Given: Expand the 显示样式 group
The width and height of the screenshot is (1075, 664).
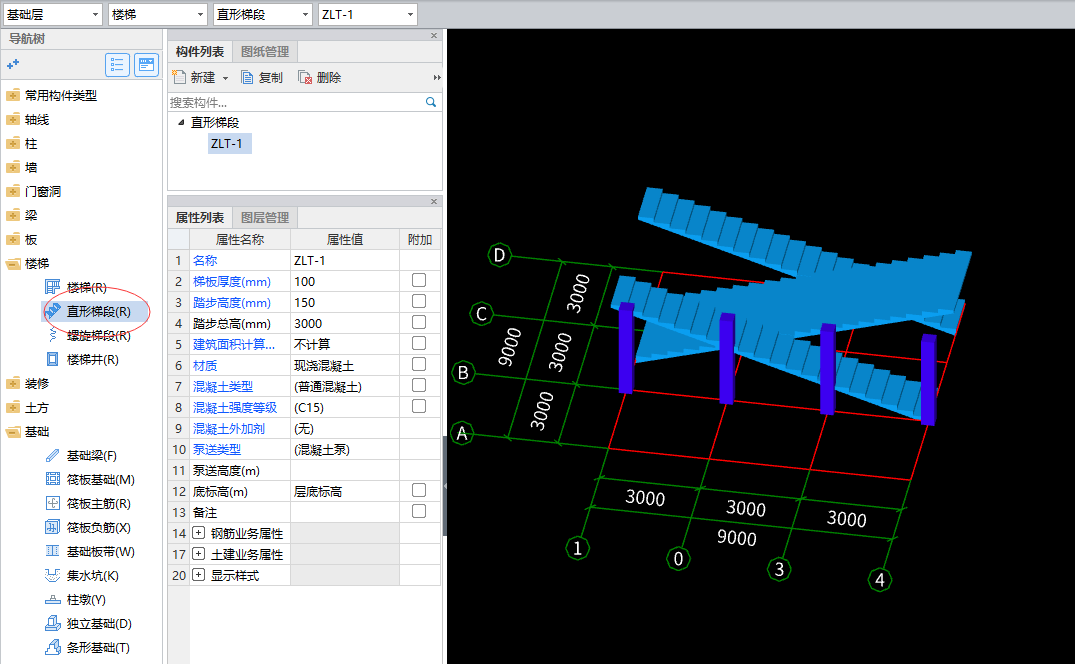Looking at the screenshot, I should pos(198,574).
